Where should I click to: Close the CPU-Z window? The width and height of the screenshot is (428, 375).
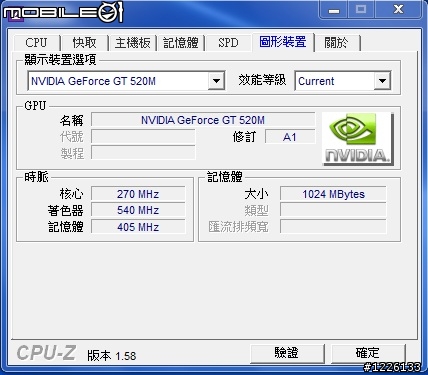tap(398, 10)
